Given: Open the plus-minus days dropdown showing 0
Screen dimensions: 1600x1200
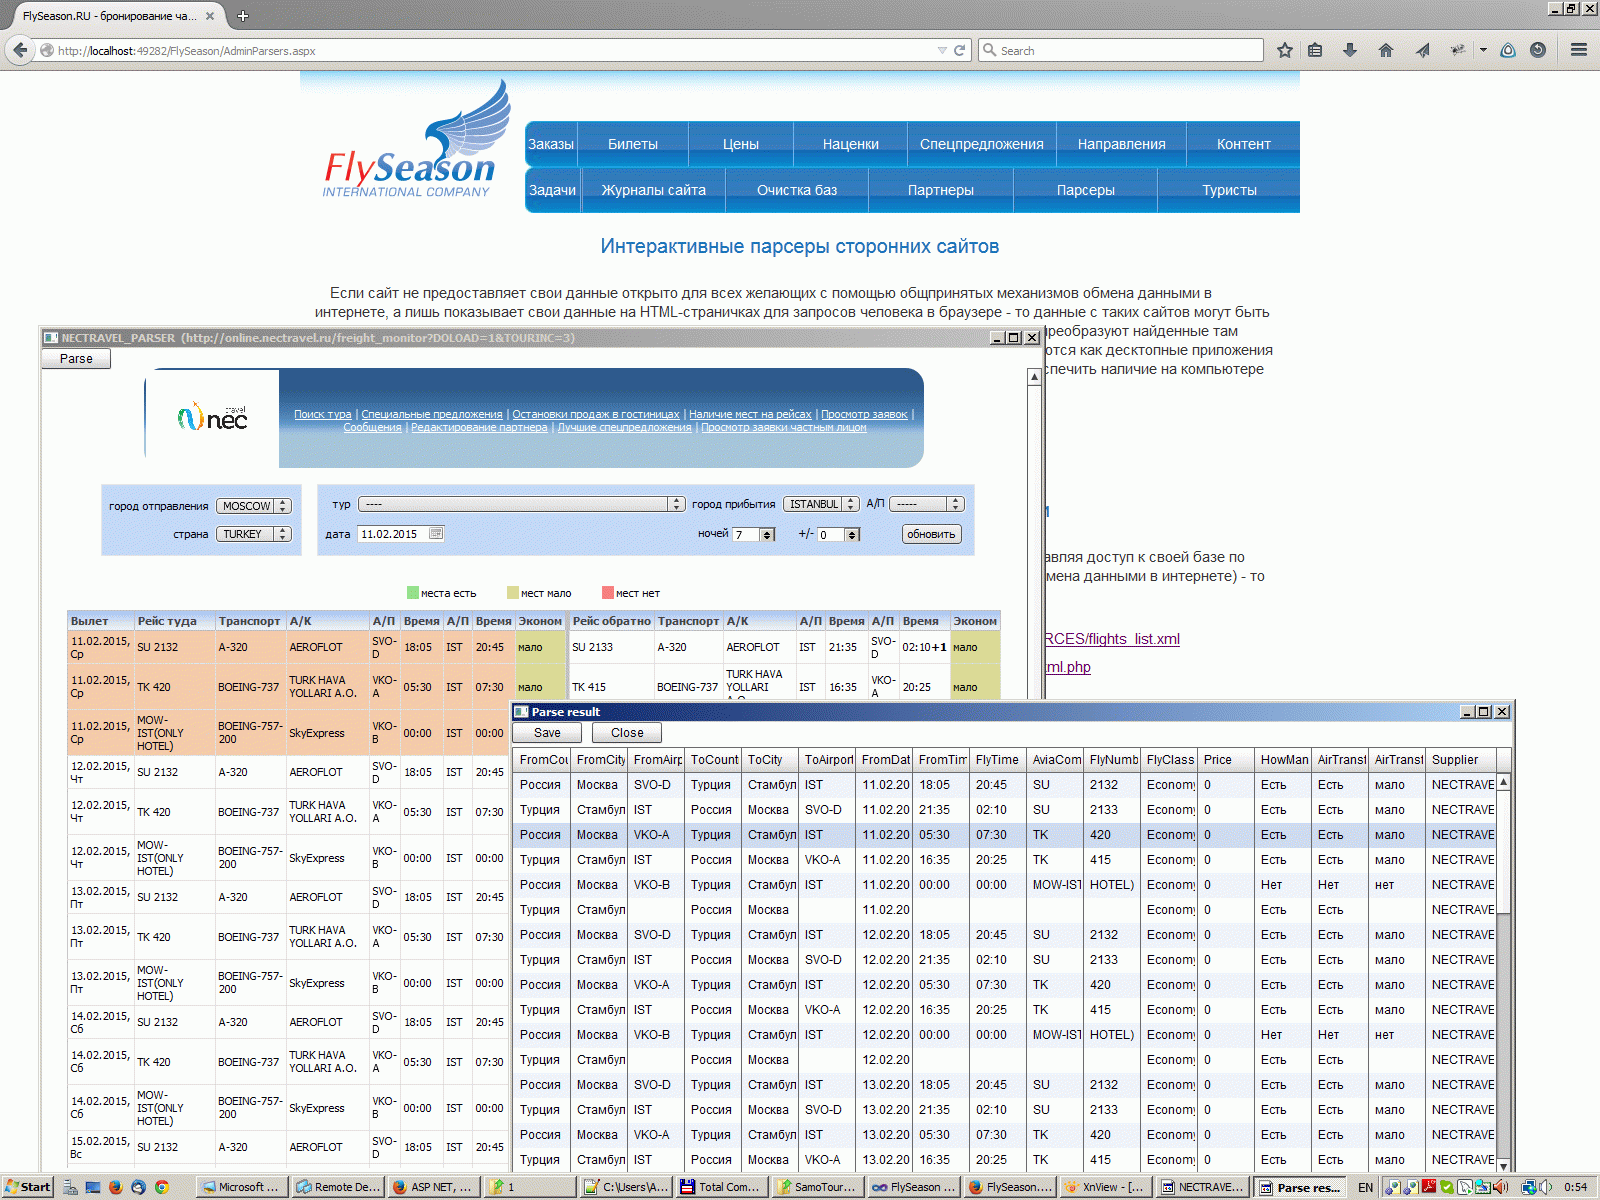Looking at the screenshot, I should pos(839,534).
